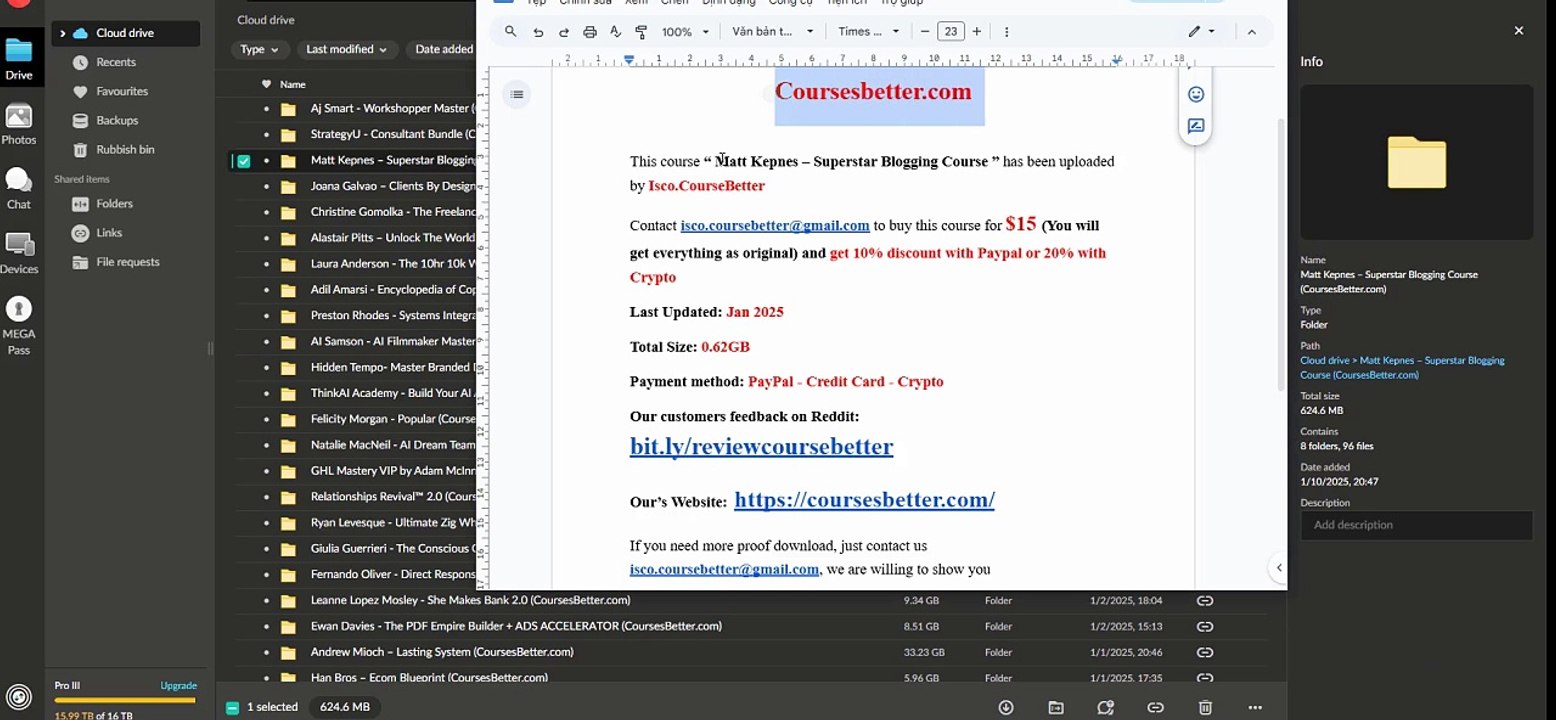The height and width of the screenshot is (720, 1556).
Task: Open the Photos section in the MEGA sidebar
Action: [19, 125]
